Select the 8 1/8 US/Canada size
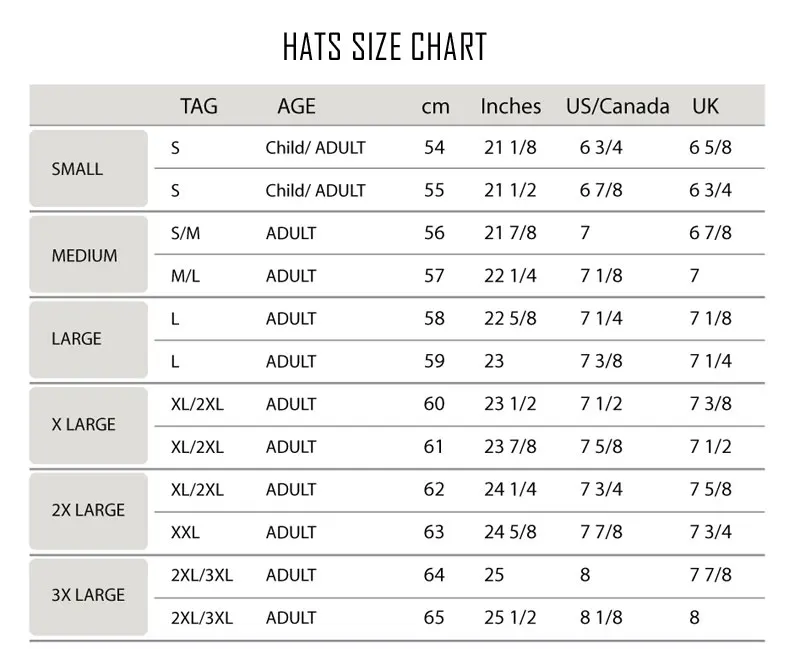Screen dimensions: 800x649 coord(599,618)
